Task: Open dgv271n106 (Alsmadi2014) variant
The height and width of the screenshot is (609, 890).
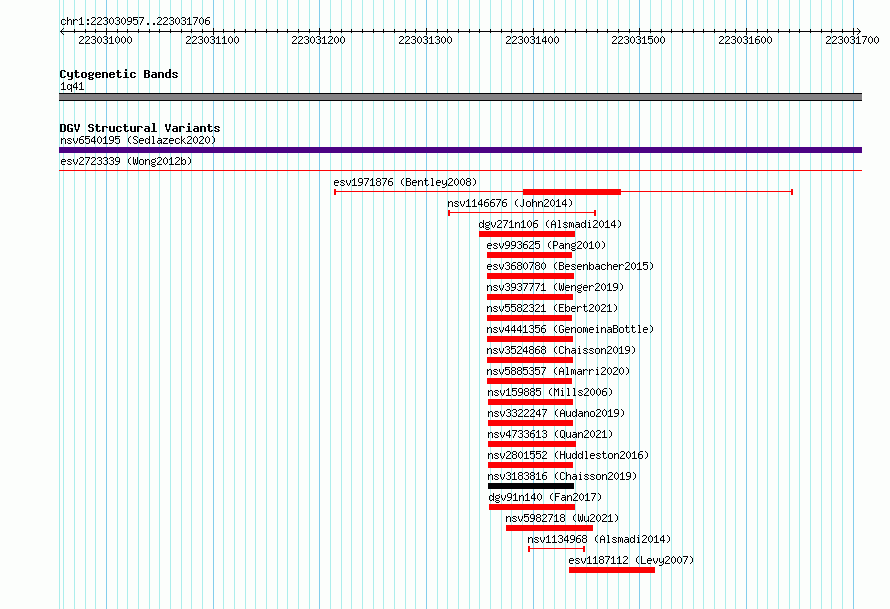Action: [x=550, y=224]
